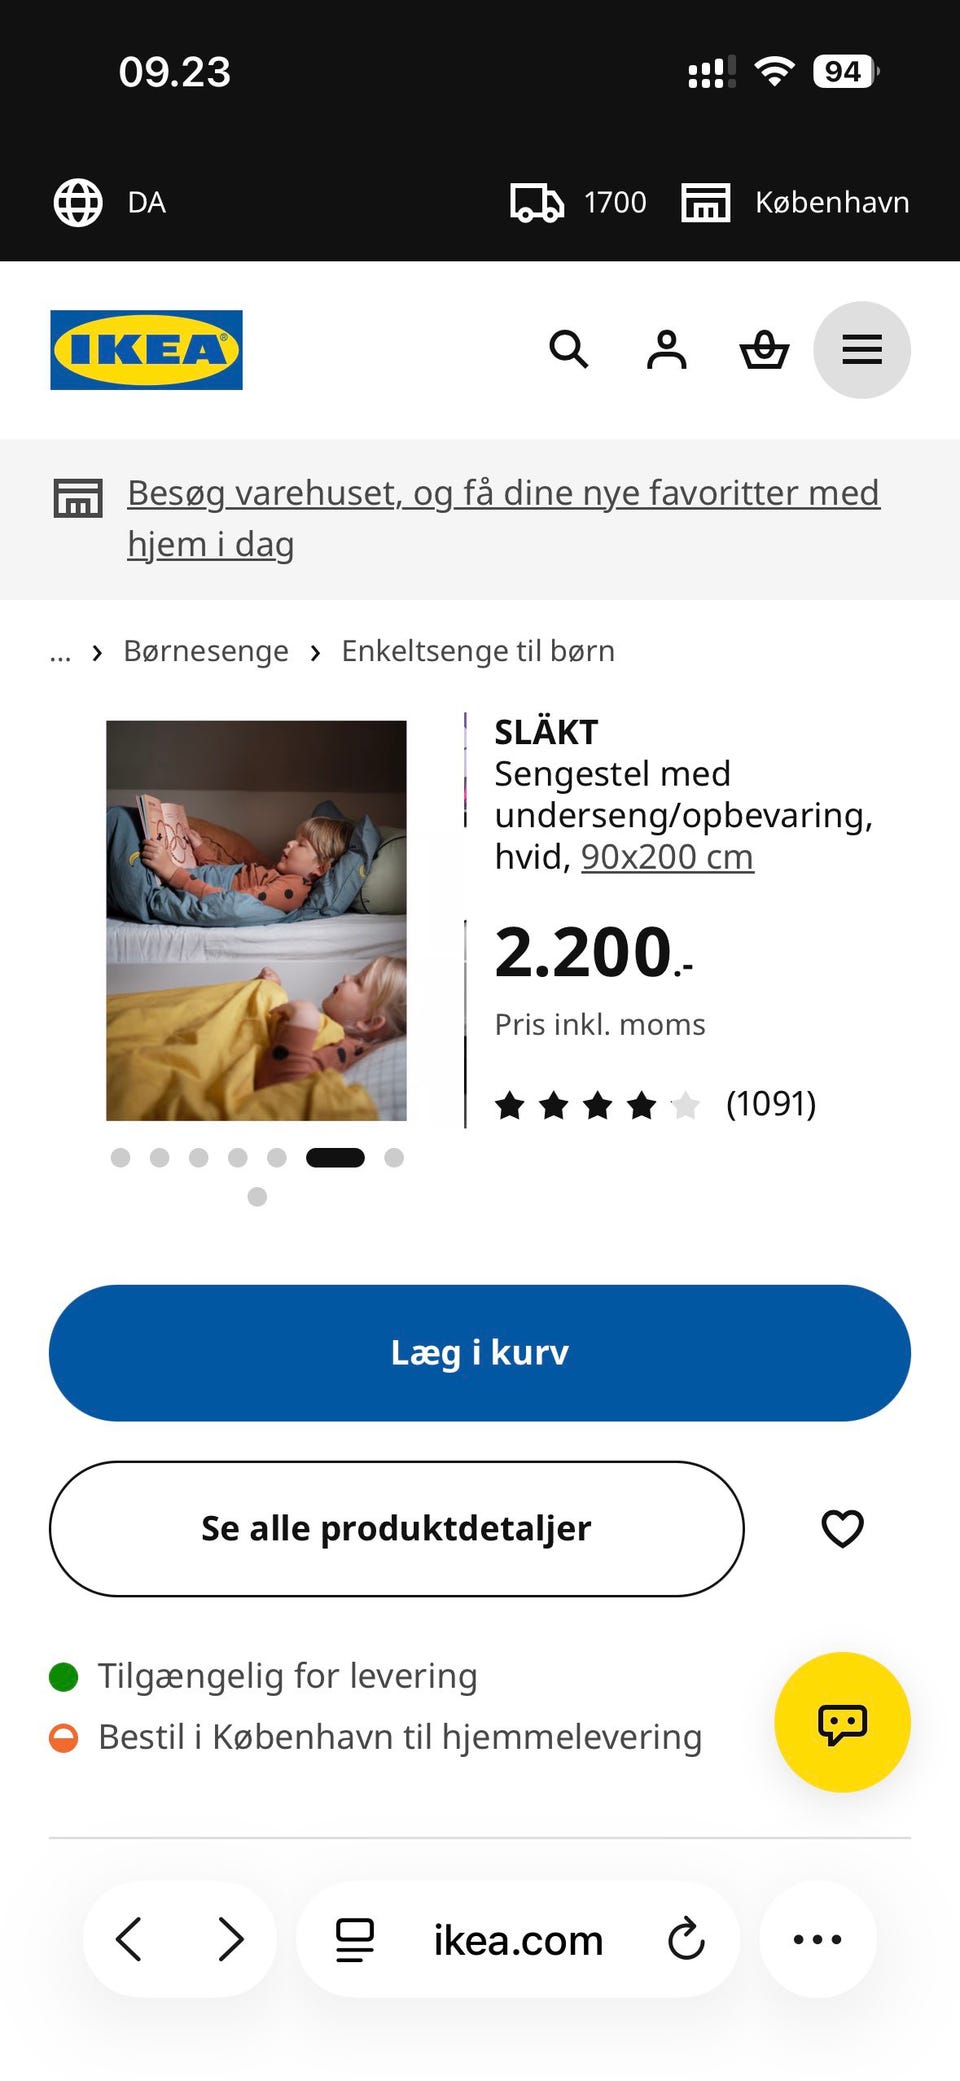Image resolution: width=960 pixels, height=2081 pixels.
Task: Go to Enkeltsenge til børn breadcrumb
Action: click(x=478, y=652)
